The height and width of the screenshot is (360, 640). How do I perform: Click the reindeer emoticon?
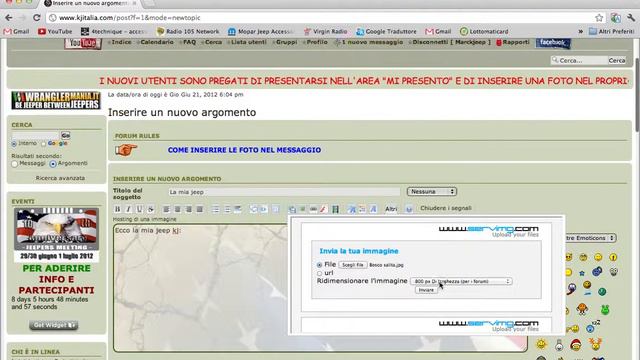(x=596, y=344)
